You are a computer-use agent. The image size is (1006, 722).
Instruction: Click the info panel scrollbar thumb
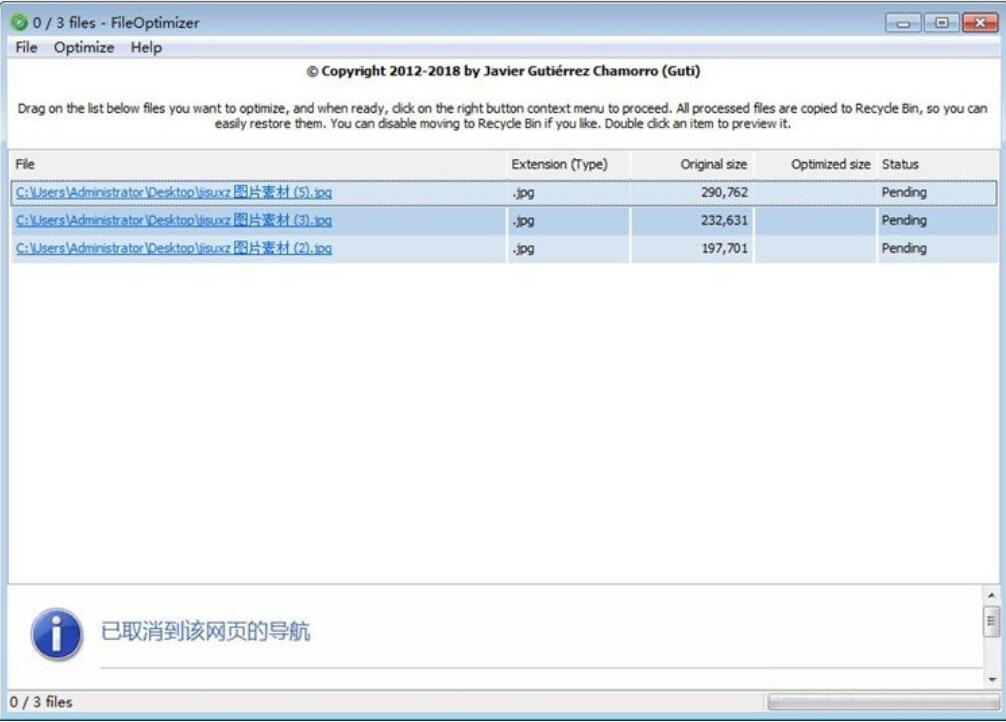[x=991, y=621]
